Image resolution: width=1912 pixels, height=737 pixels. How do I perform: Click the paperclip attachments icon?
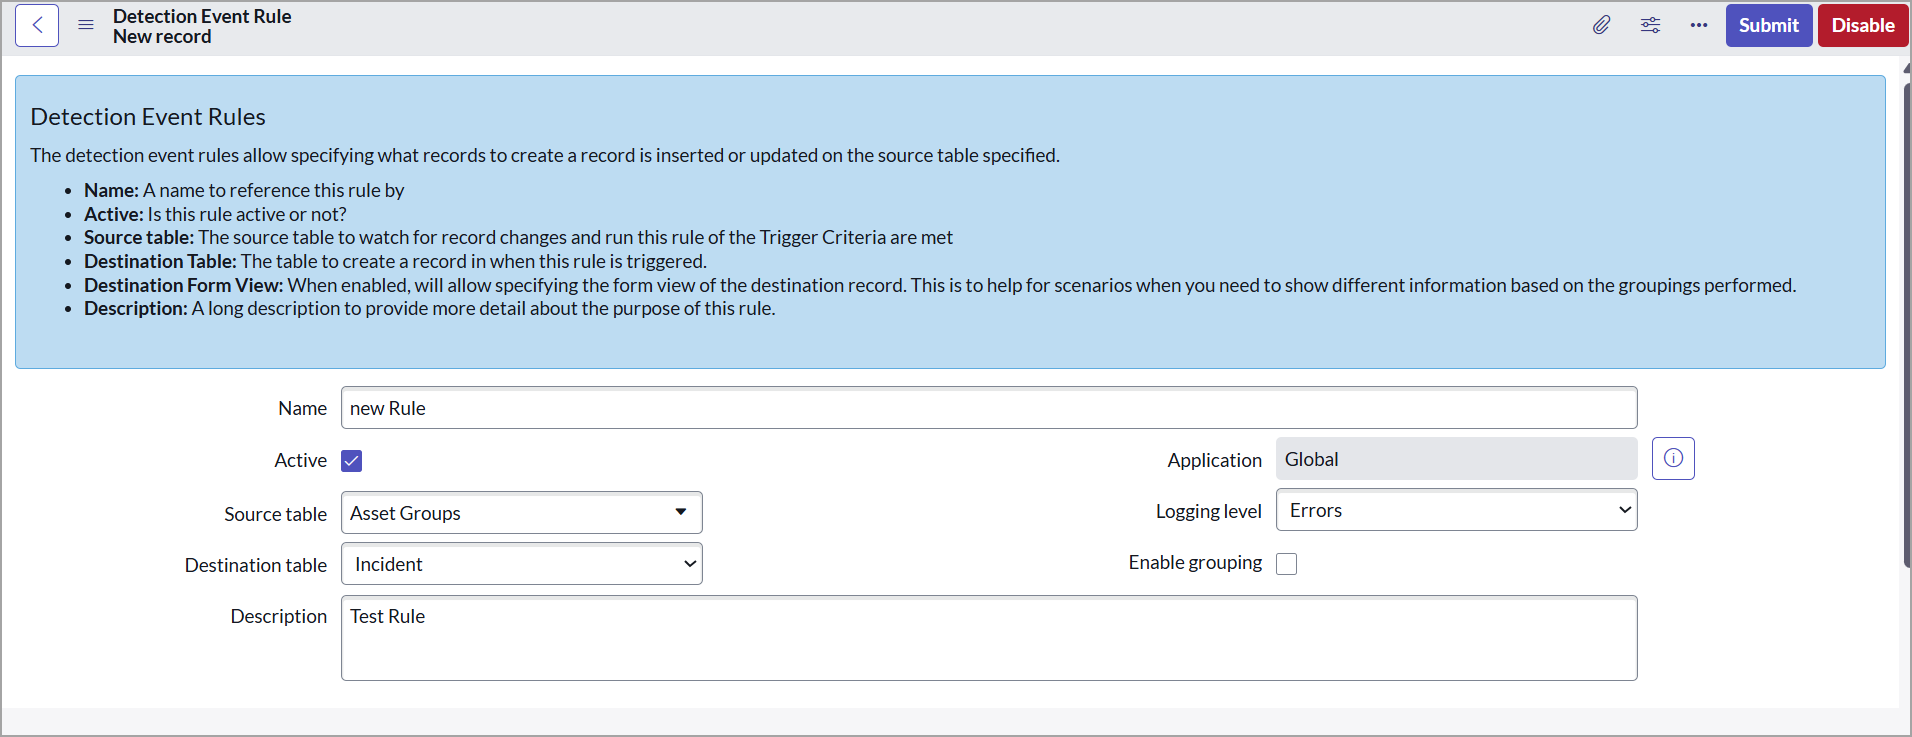click(1601, 26)
